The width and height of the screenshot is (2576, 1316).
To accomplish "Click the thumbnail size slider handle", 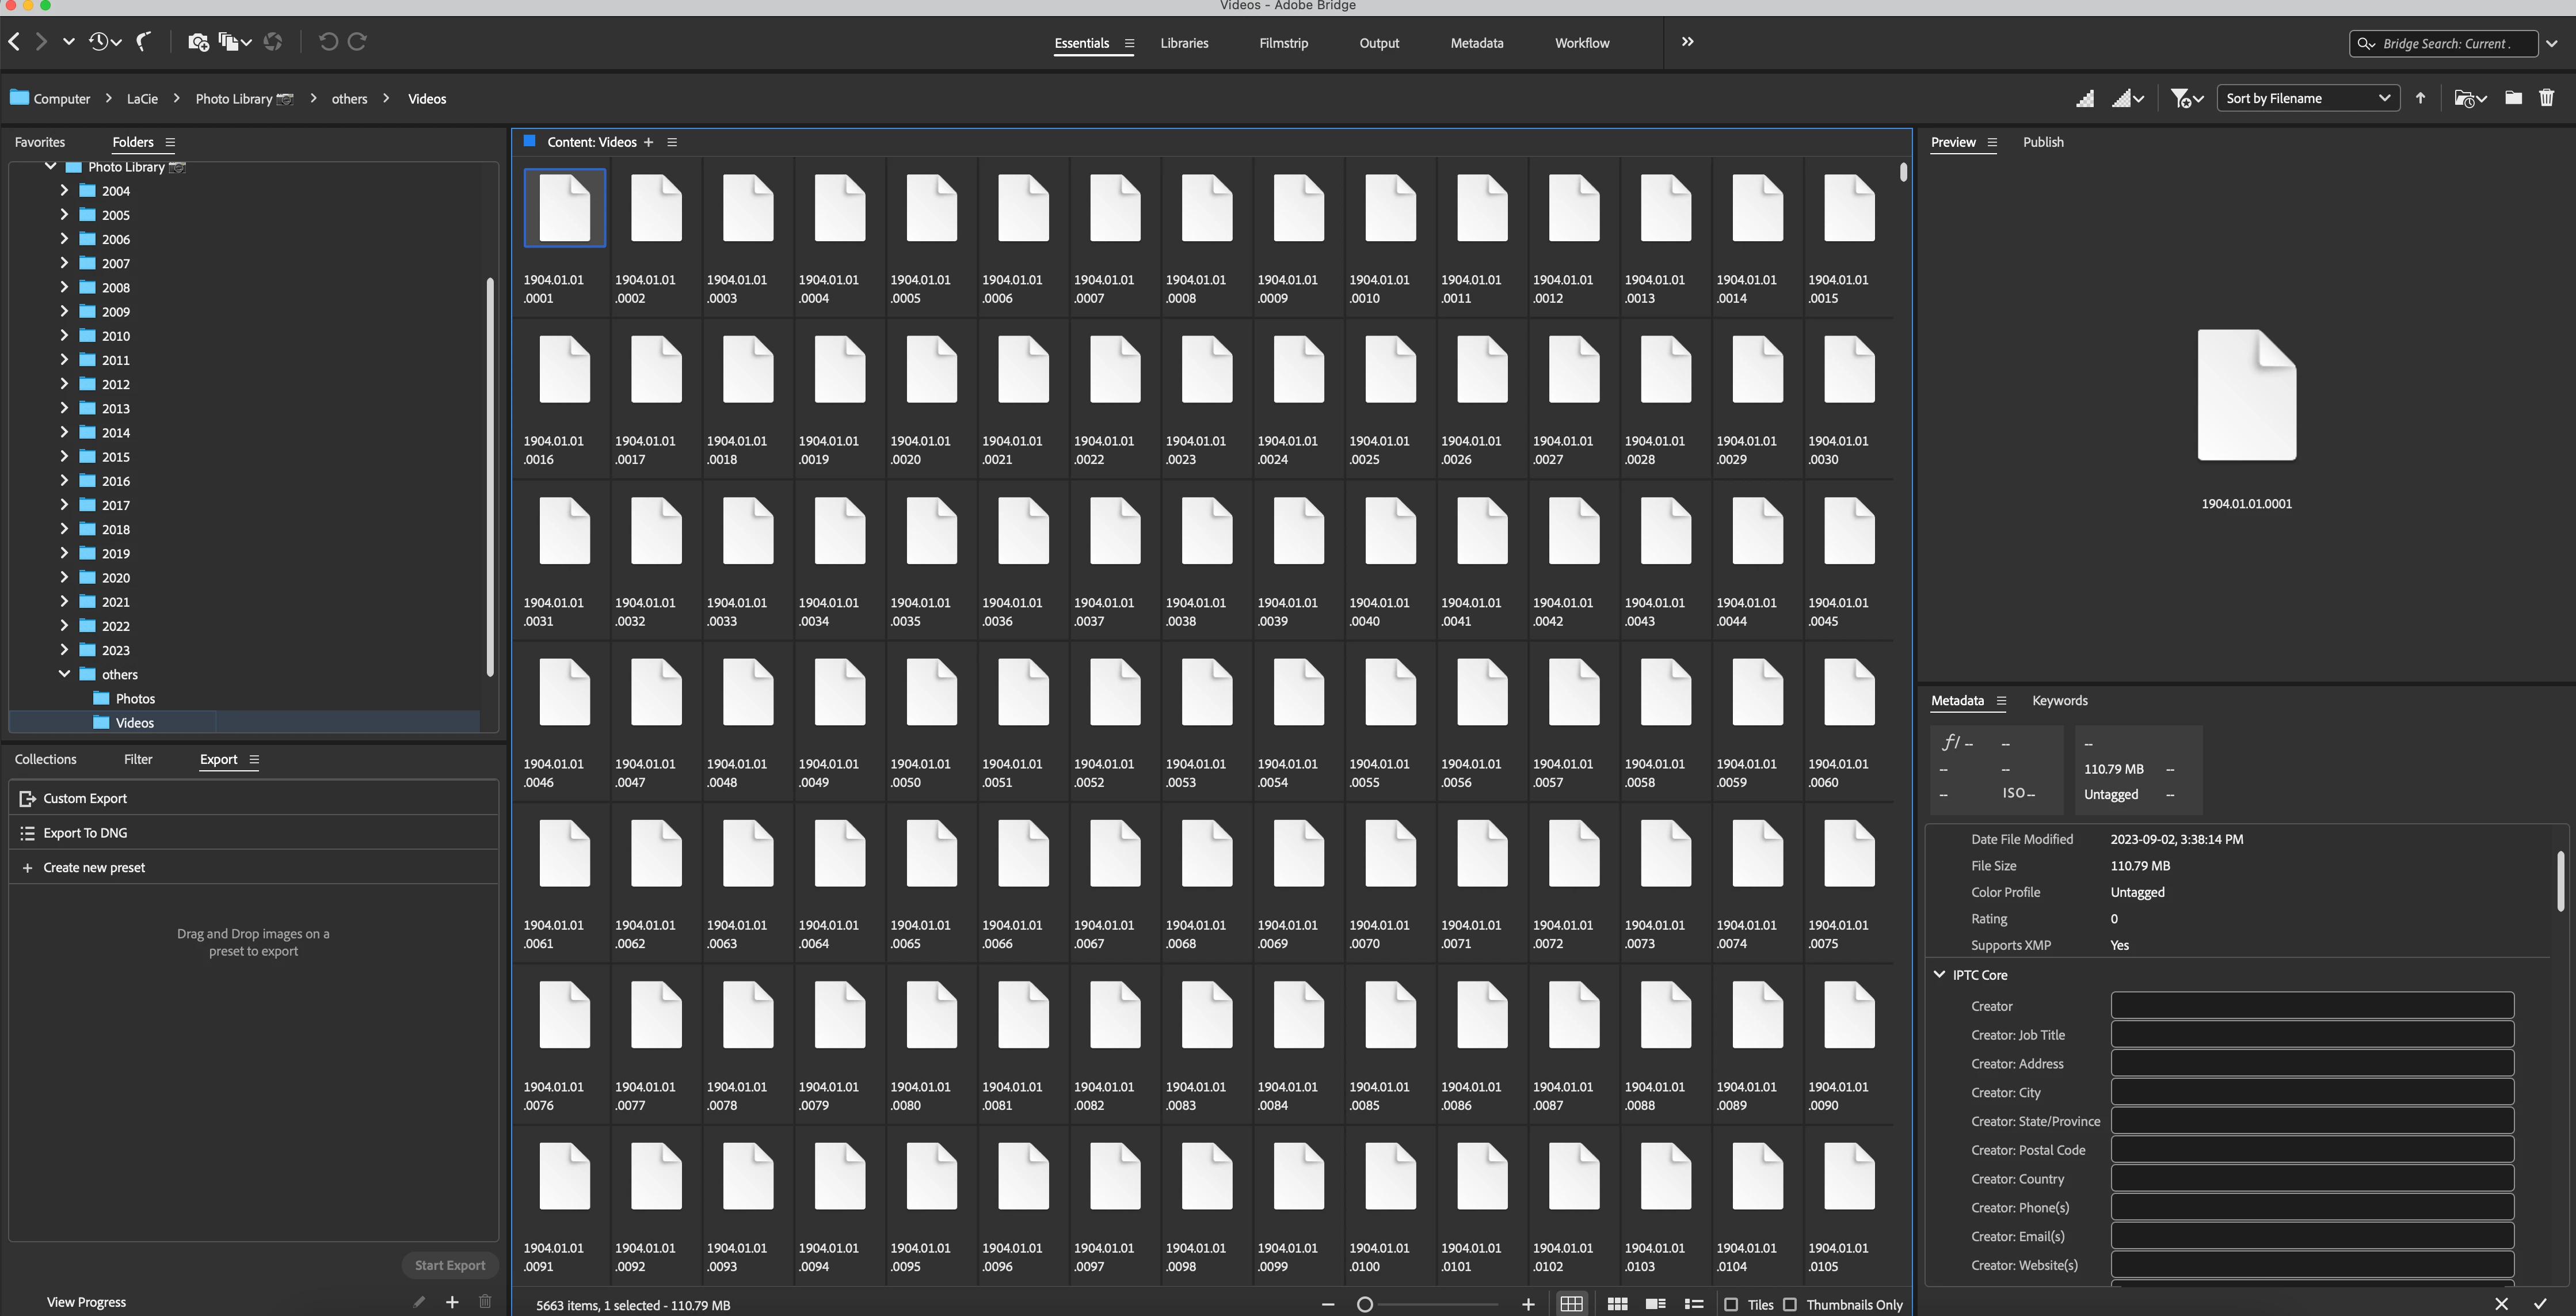I will (x=1364, y=1304).
